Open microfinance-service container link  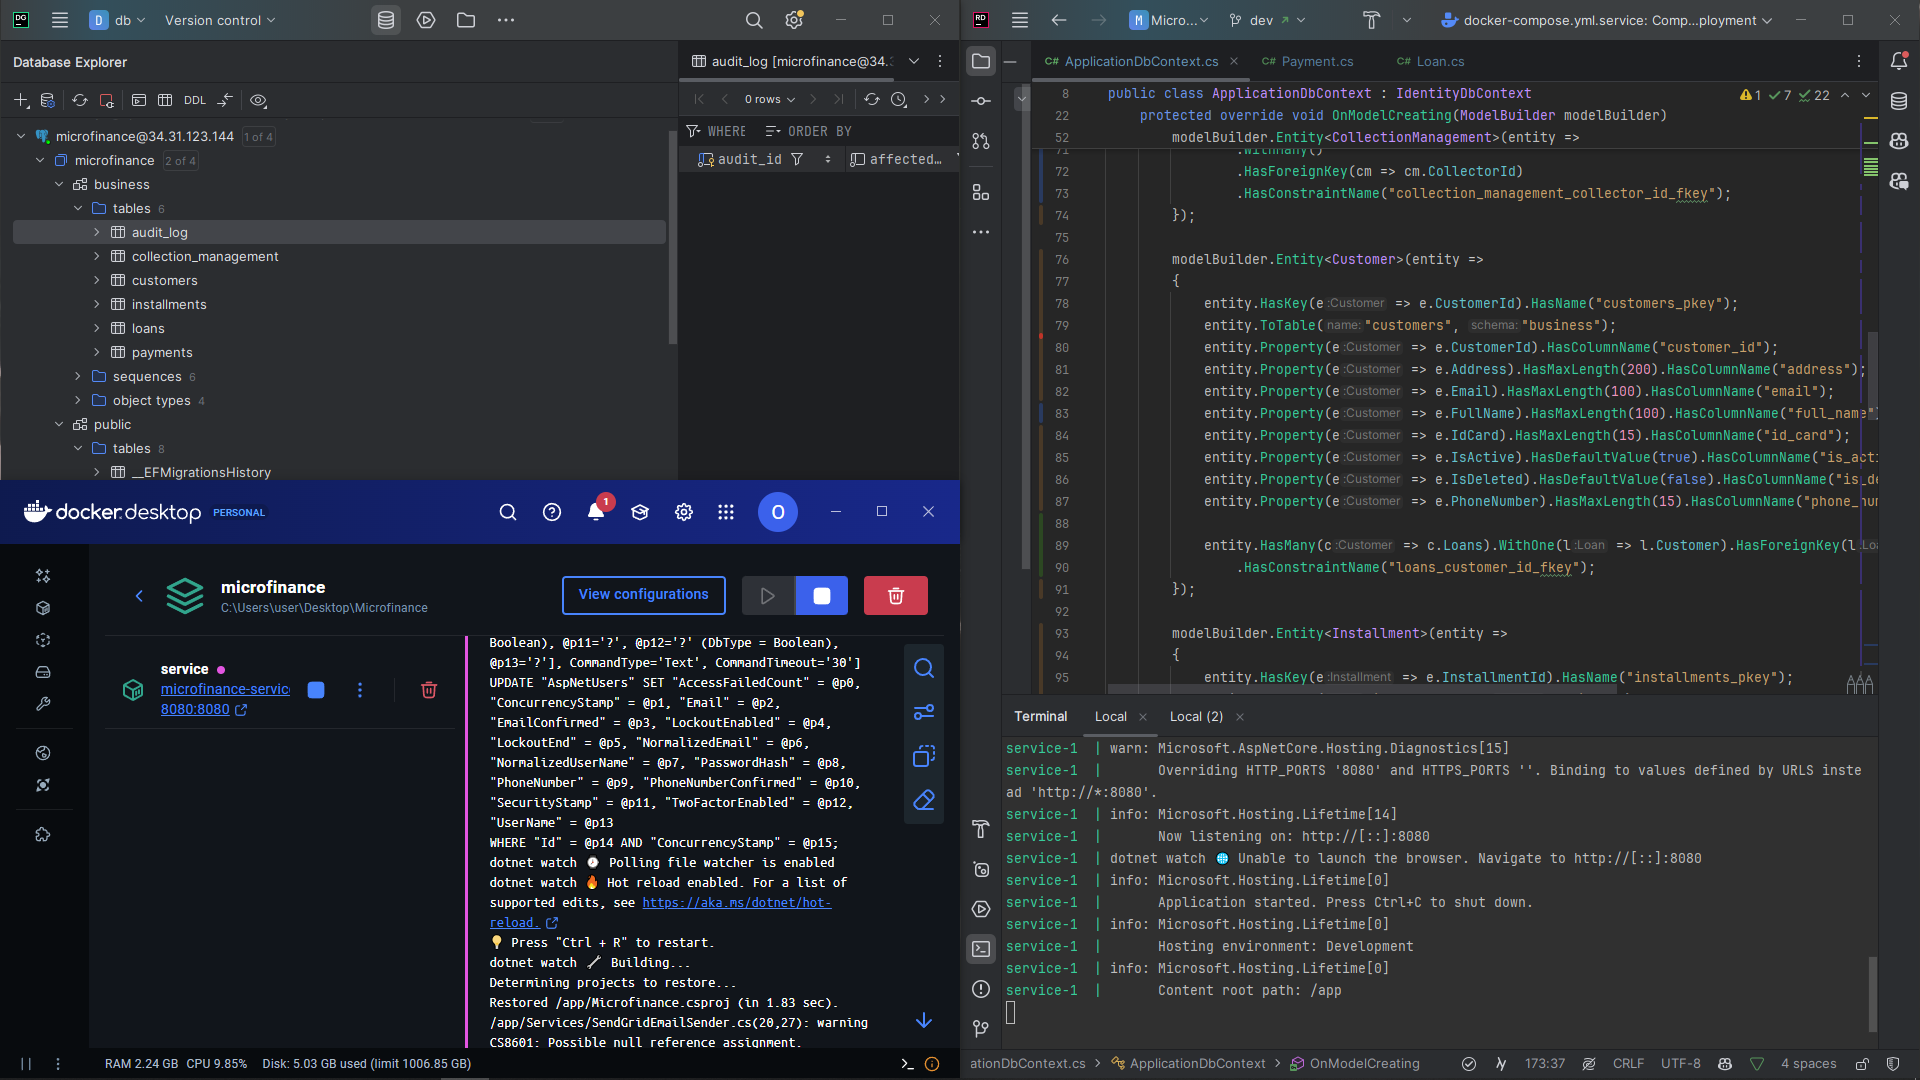pos(225,689)
